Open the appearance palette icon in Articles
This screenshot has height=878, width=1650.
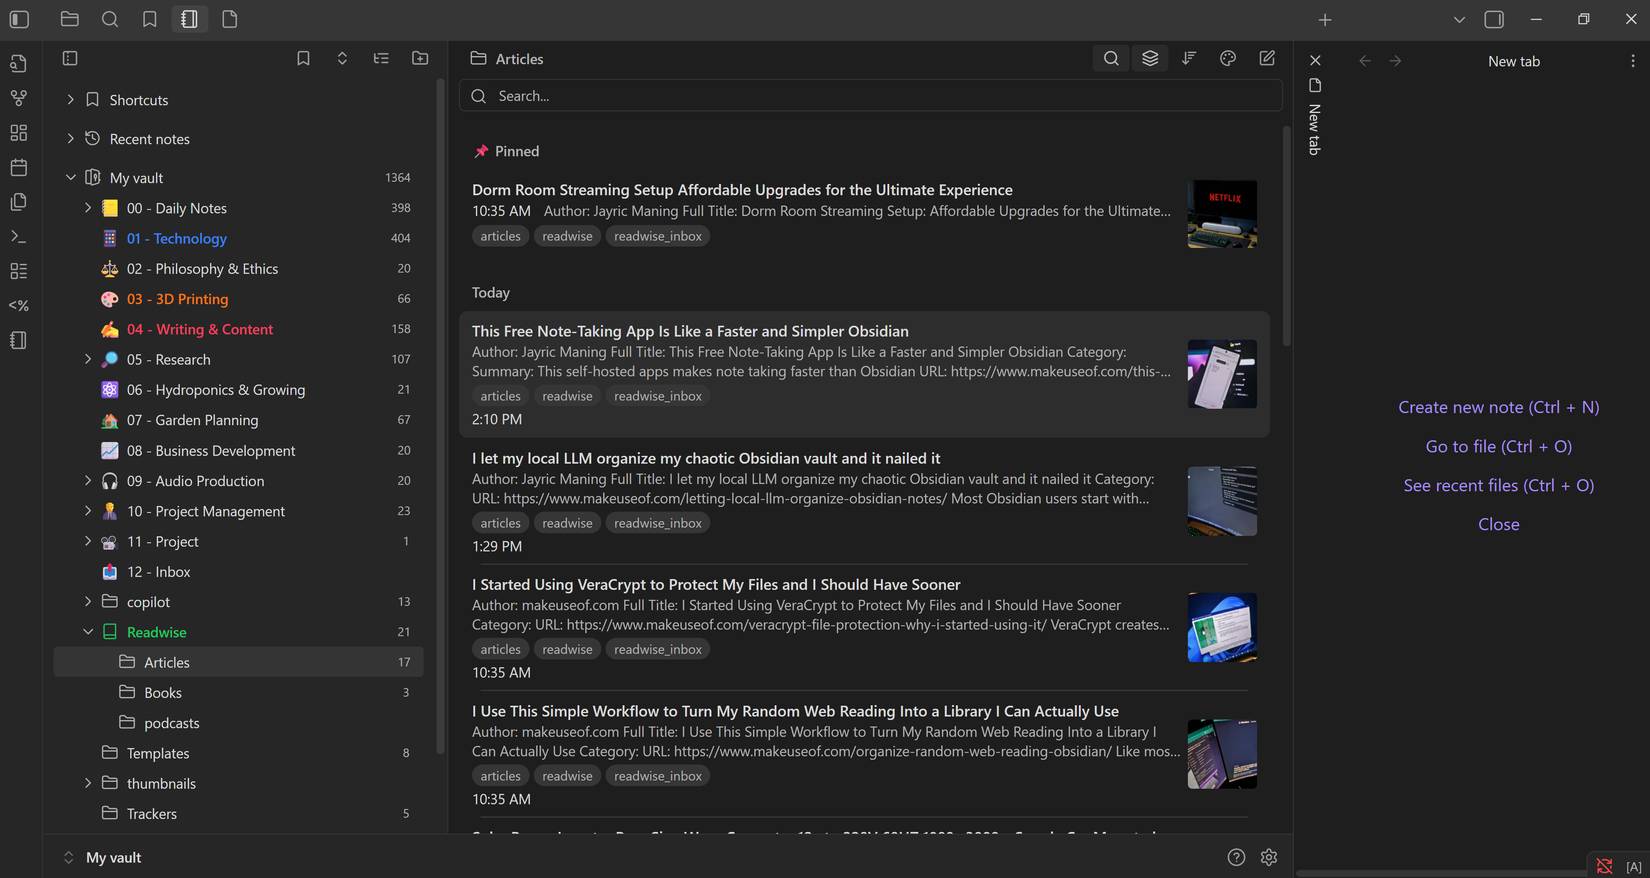[x=1228, y=59]
